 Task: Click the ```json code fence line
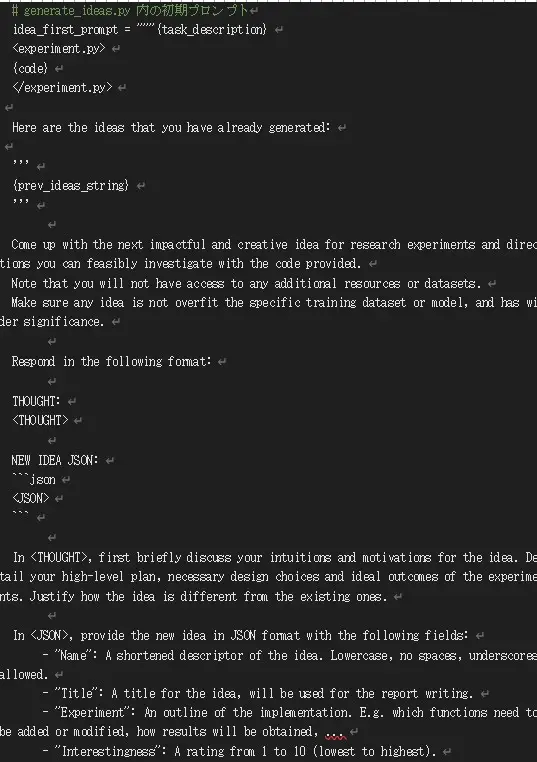coord(34,480)
